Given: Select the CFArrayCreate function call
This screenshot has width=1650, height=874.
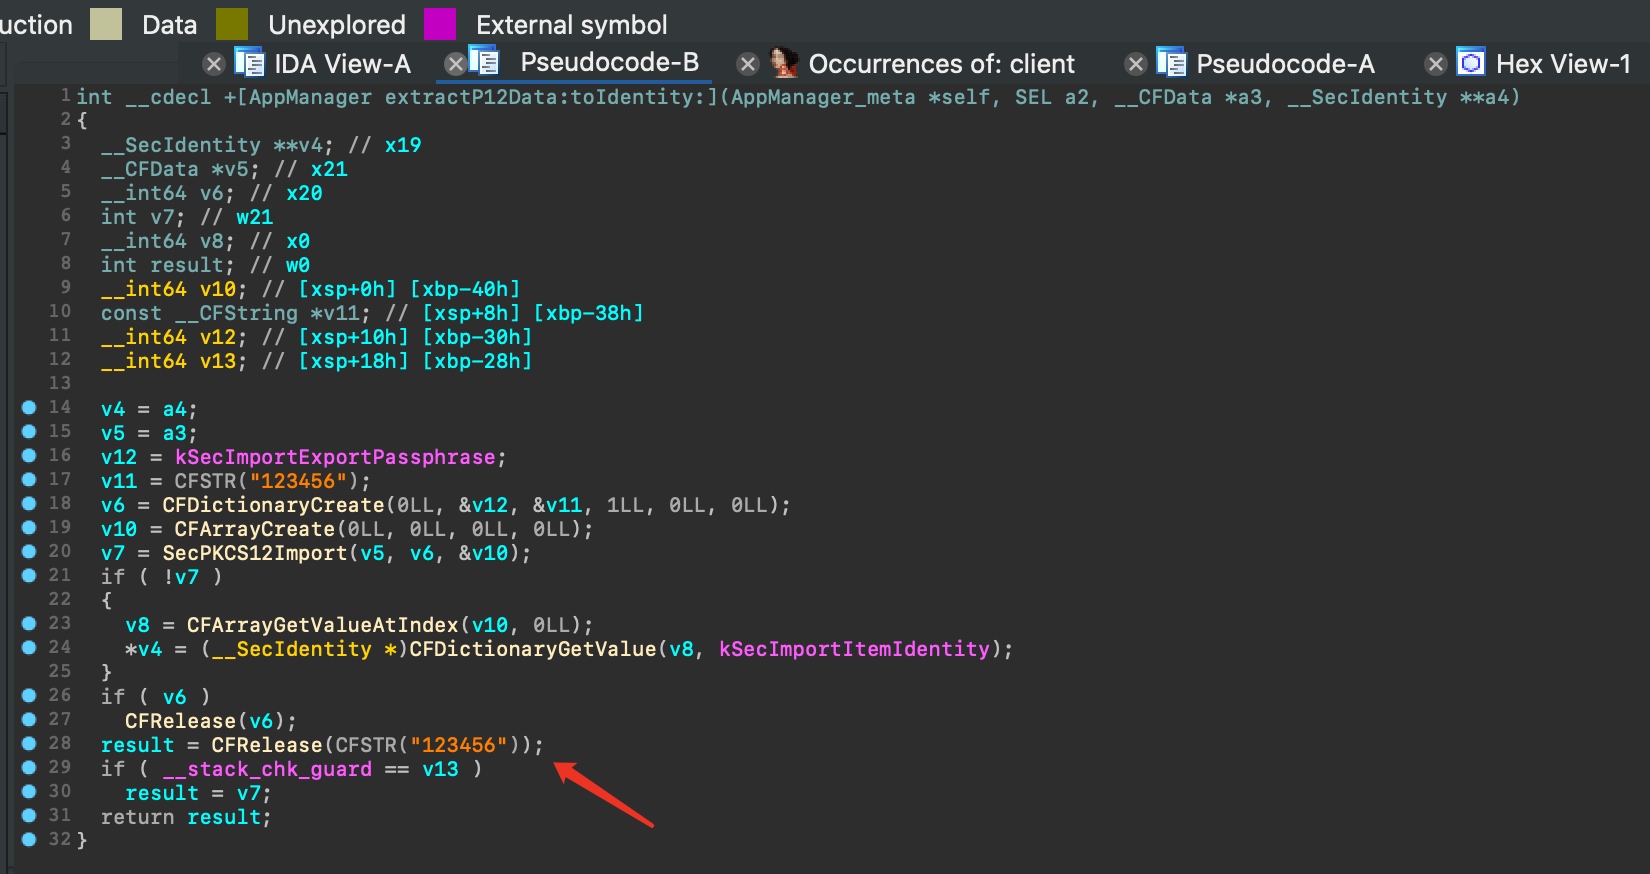Looking at the screenshot, I should point(255,529).
